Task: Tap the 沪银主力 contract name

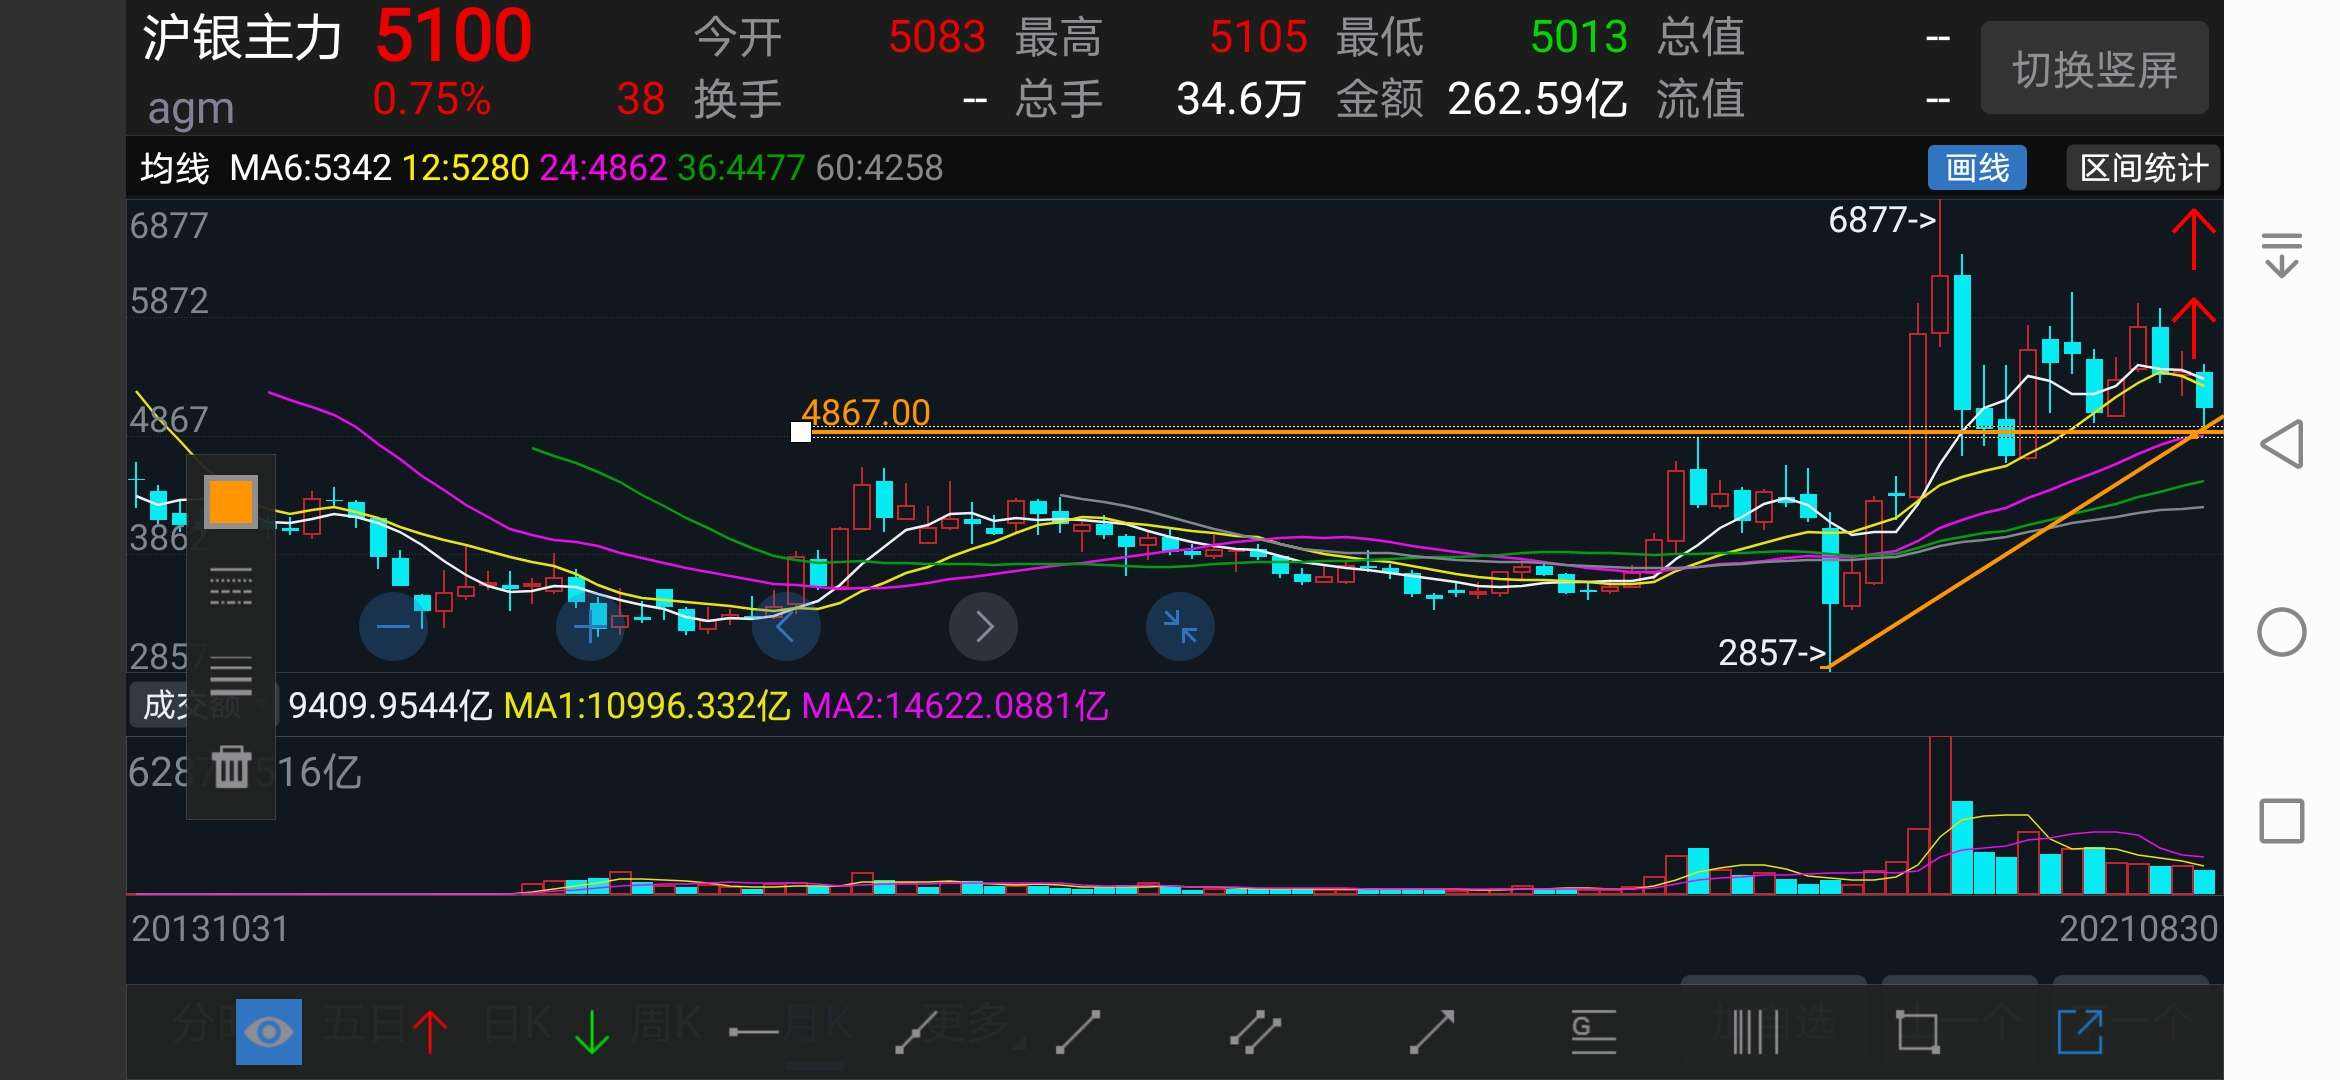Action: point(242,38)
